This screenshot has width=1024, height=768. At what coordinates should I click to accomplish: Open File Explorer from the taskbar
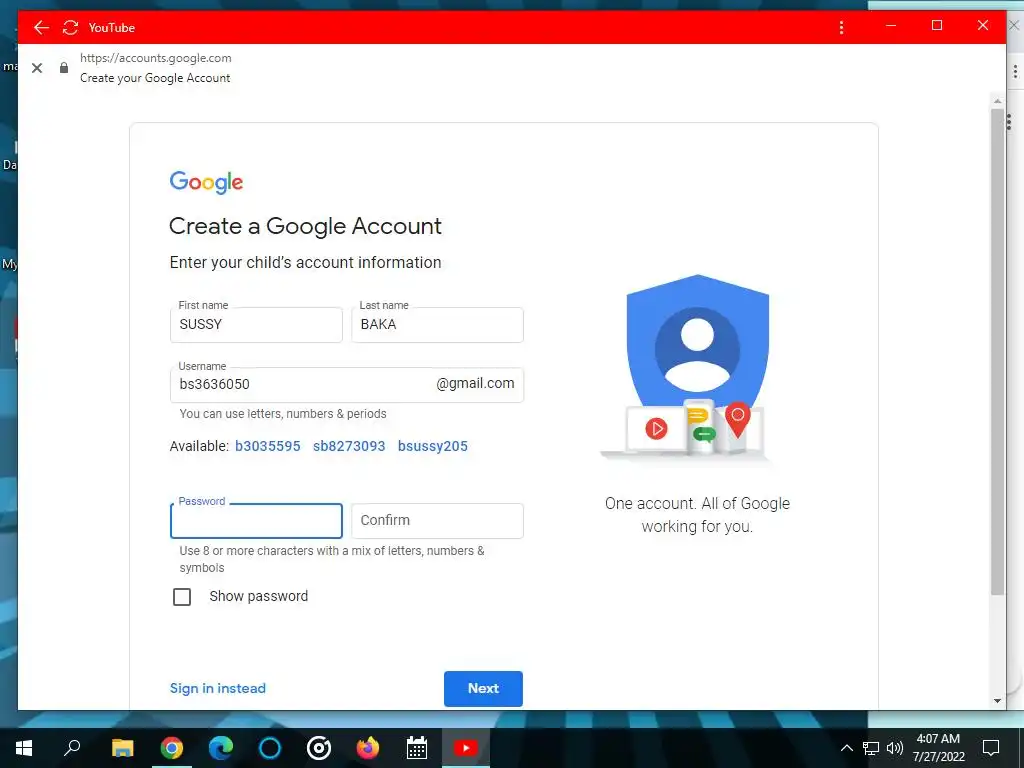(122, 748)
